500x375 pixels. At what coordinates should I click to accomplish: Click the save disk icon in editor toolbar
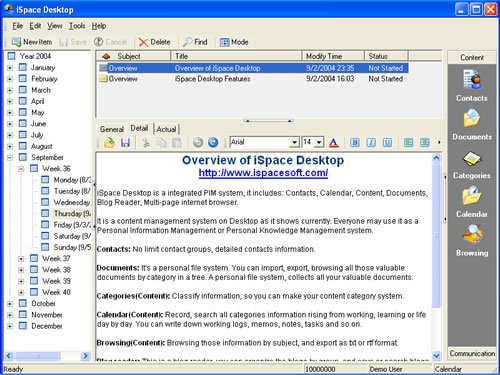[x=125, y=143]
